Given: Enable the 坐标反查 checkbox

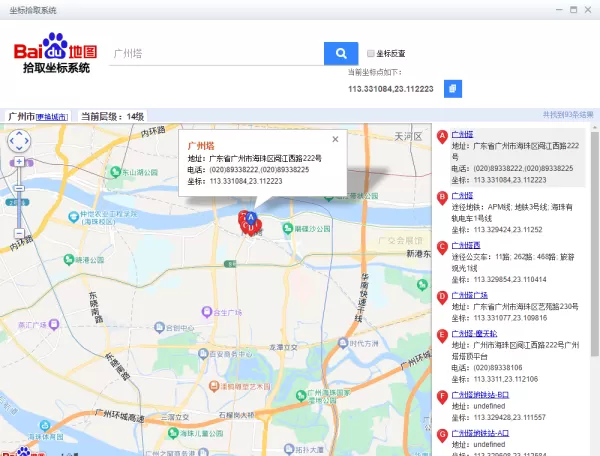Looking at the screenshot, I should tap(370, 53).
